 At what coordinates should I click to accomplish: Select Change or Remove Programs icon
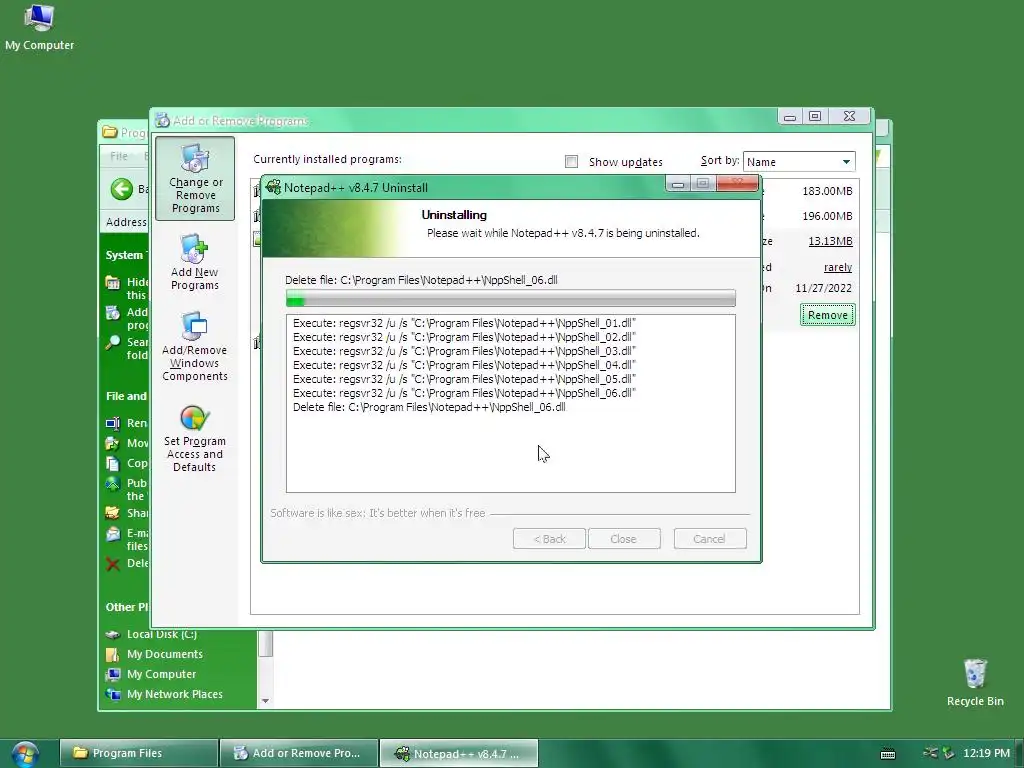(195, 178)
